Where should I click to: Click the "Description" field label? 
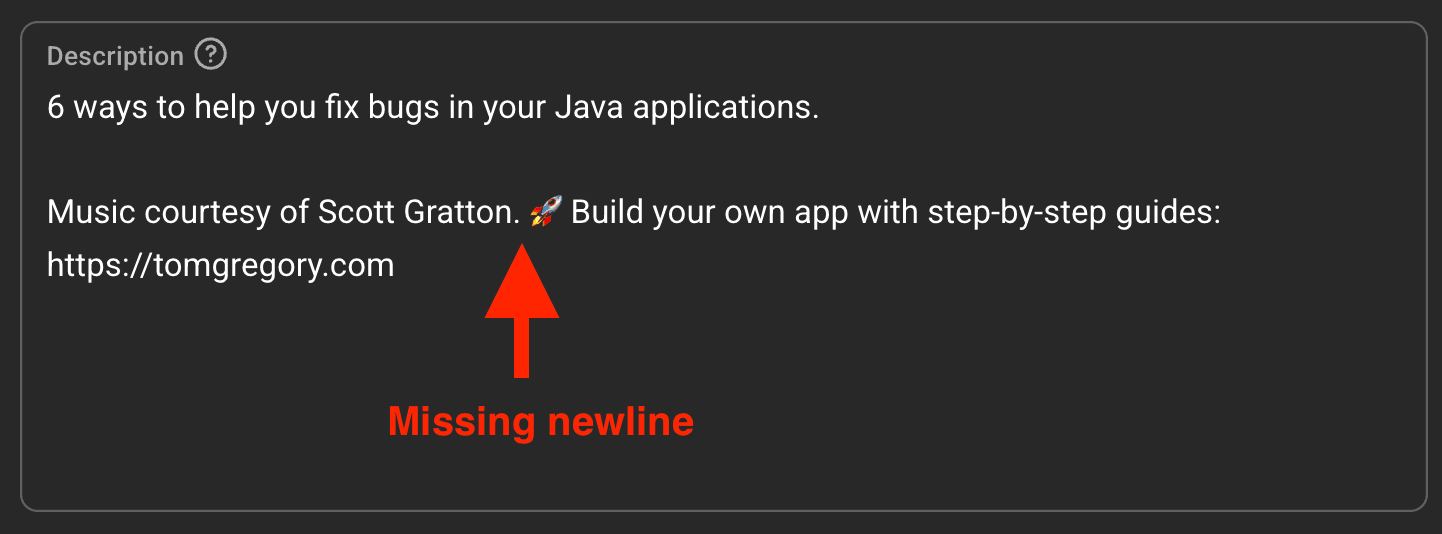click(115, 56)
